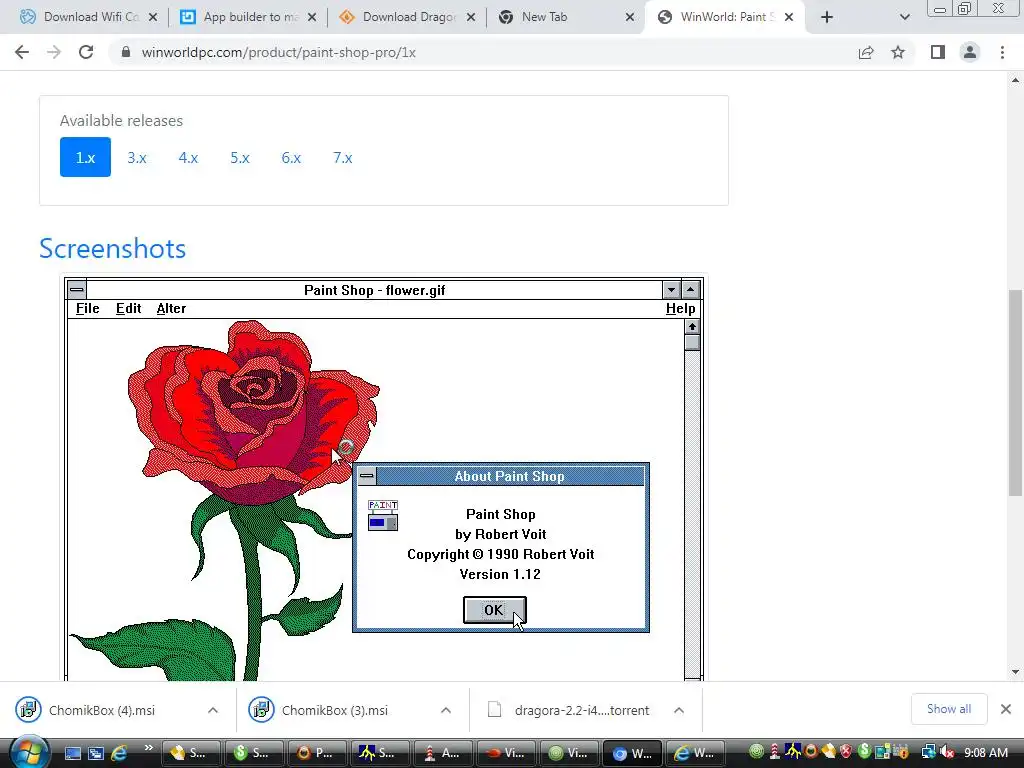Screen dimensions: 1024x768
Task: Click the browser forward arrow
Action: click(x=54, y=52)
